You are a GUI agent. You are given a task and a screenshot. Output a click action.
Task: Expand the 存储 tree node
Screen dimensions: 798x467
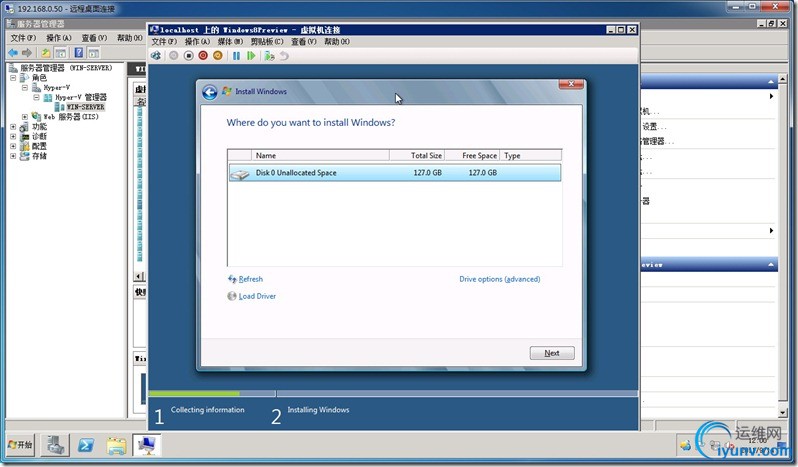(x=13, y=156)
